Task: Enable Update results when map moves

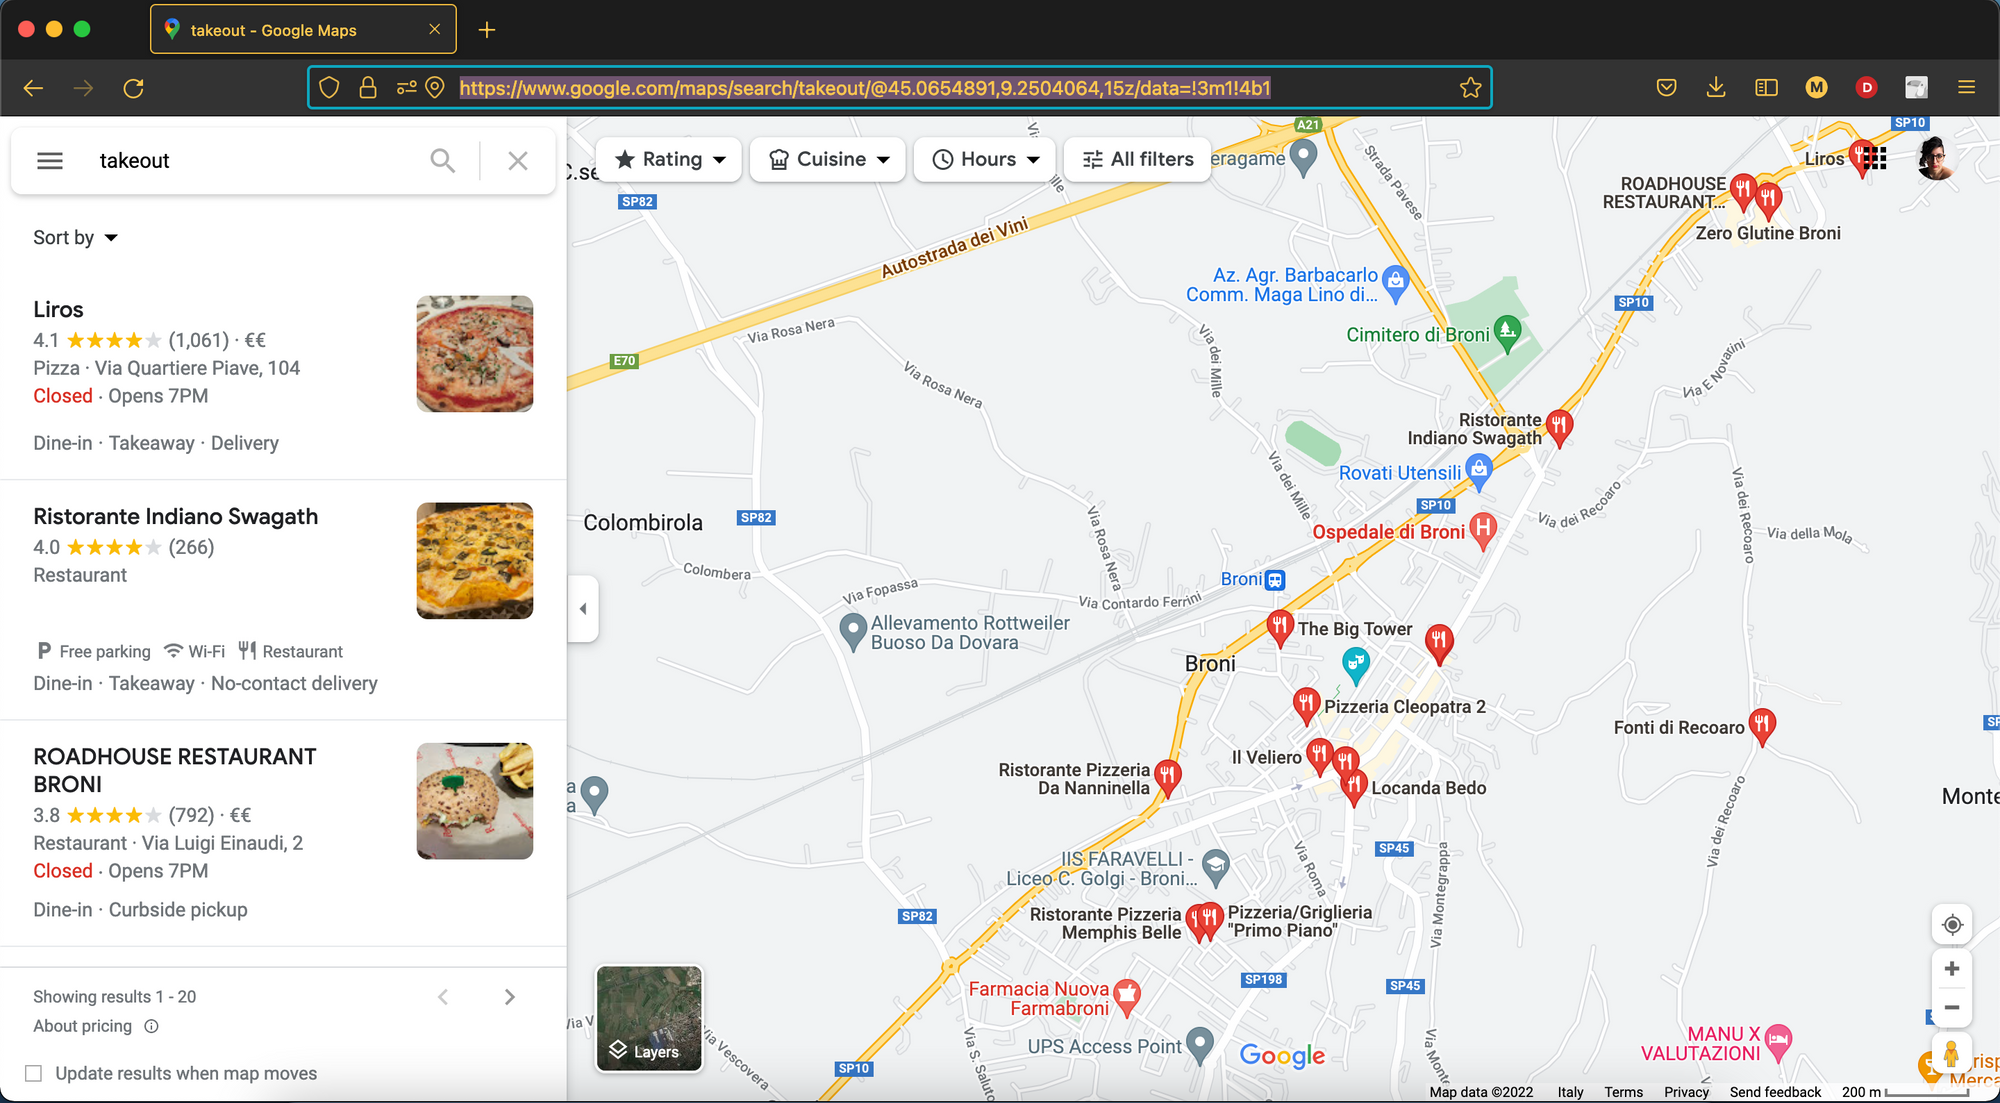Action: tap(34, 1073)
